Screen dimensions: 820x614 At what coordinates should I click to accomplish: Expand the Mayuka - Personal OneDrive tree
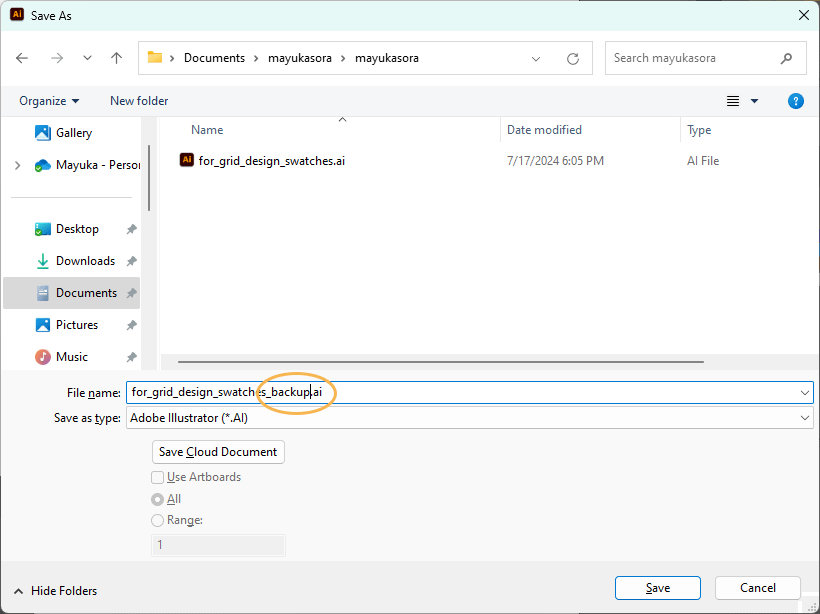(x=17, y=165)
